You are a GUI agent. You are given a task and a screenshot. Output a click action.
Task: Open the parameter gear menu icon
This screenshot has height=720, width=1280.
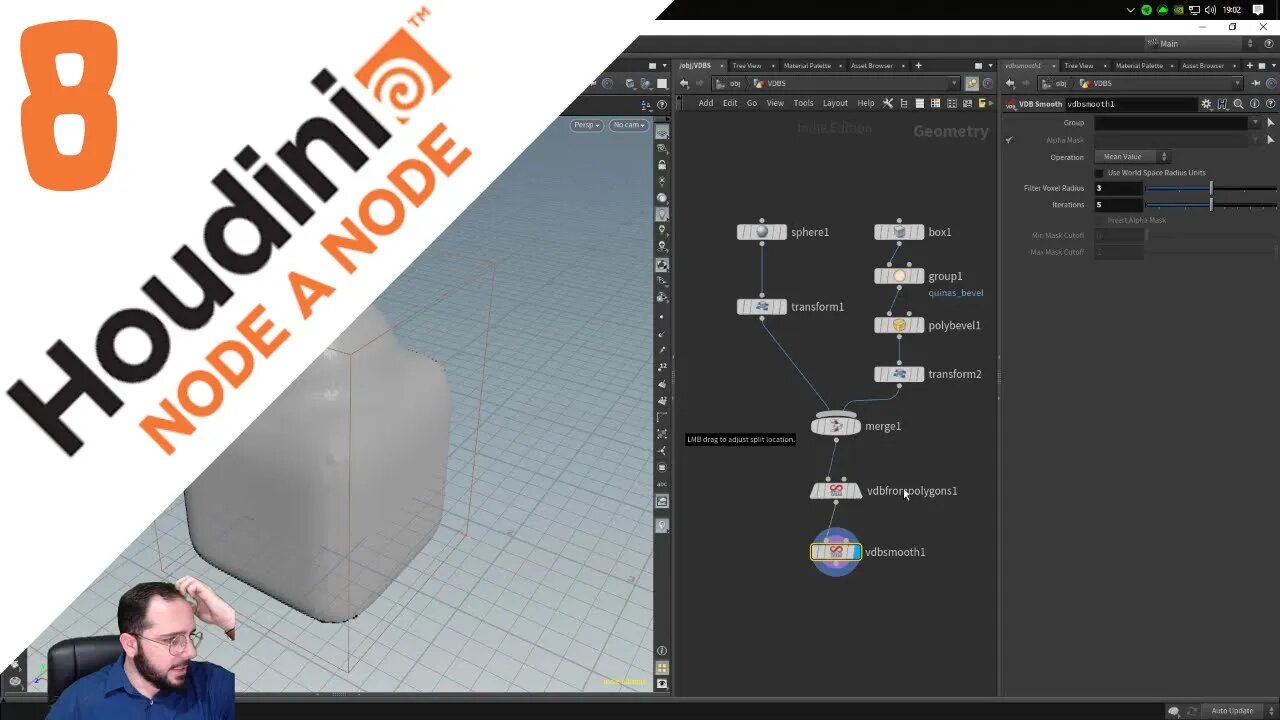click(1206, 104)
